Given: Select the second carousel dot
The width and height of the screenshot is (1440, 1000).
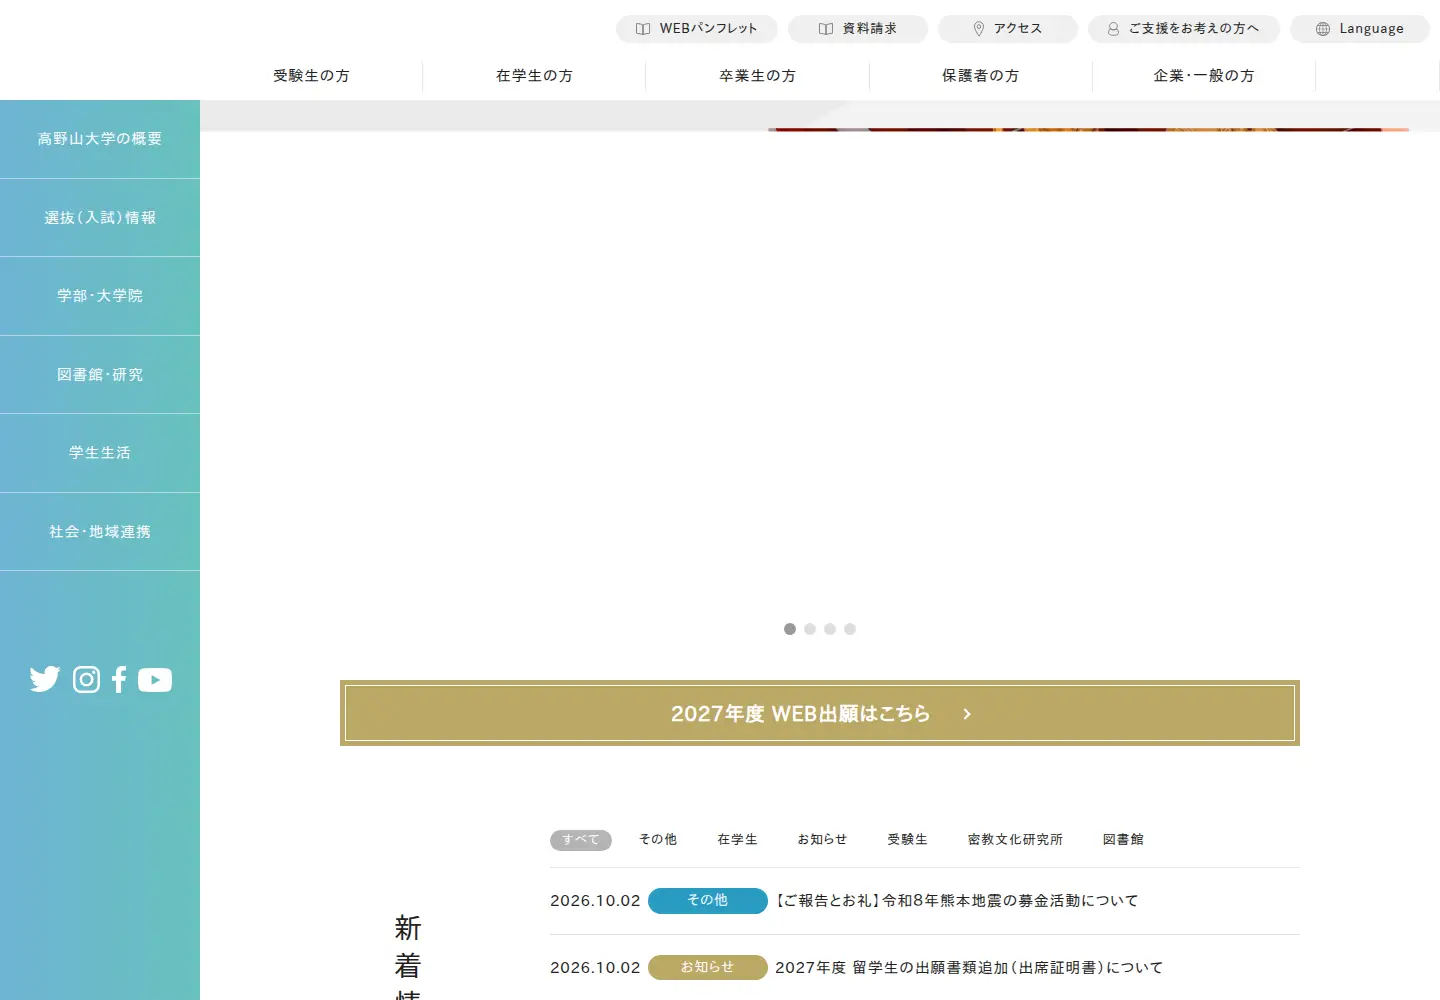Looking at the screenshot, I should click(810, 629).
